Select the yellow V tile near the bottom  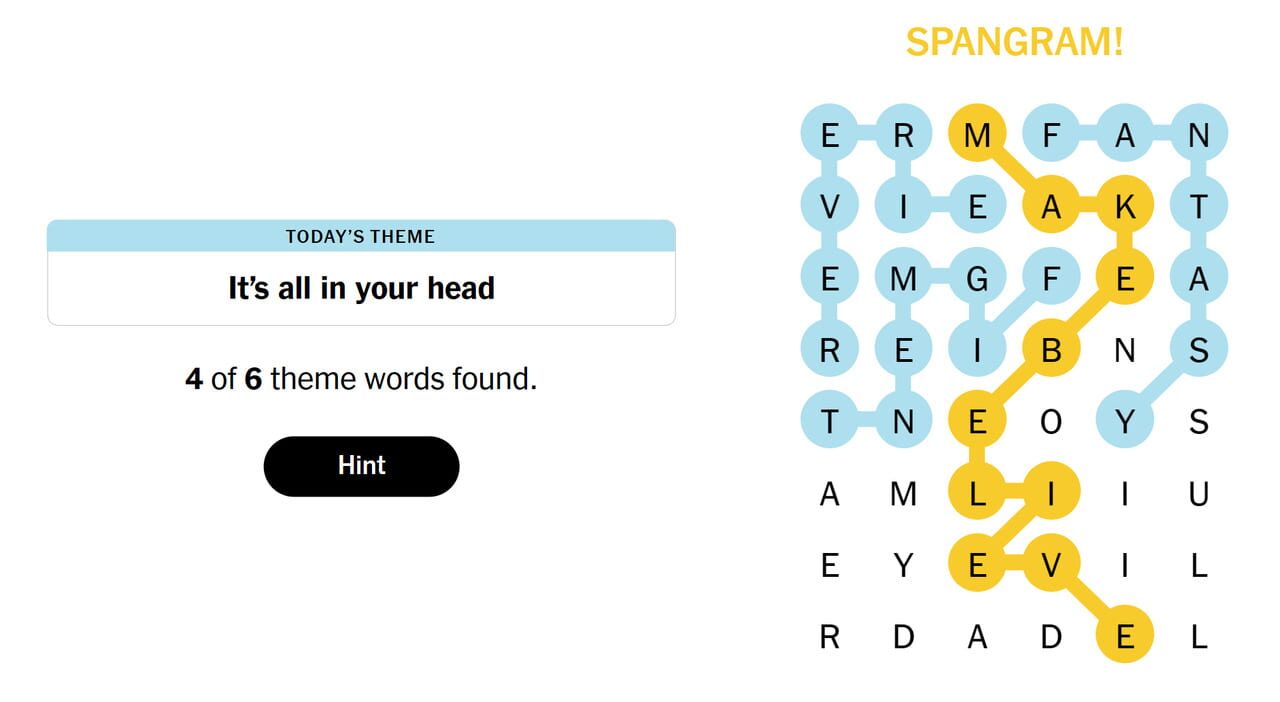[1051, 566]
